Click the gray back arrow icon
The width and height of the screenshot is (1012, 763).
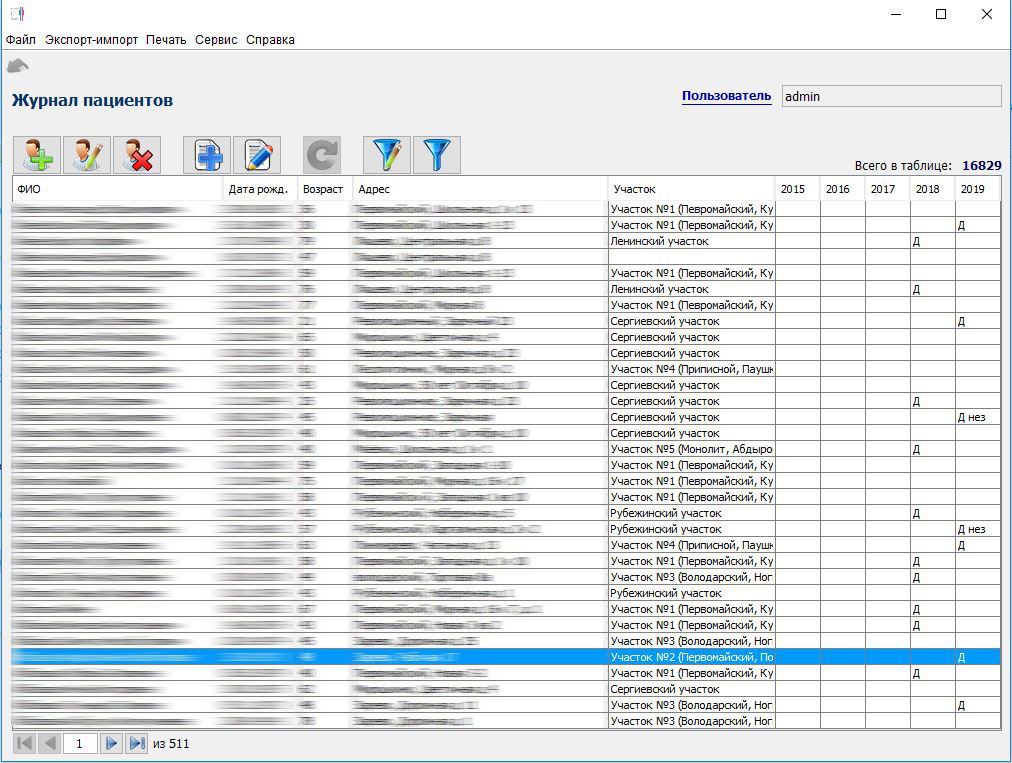pyautogui.click(x=18, y=66)
